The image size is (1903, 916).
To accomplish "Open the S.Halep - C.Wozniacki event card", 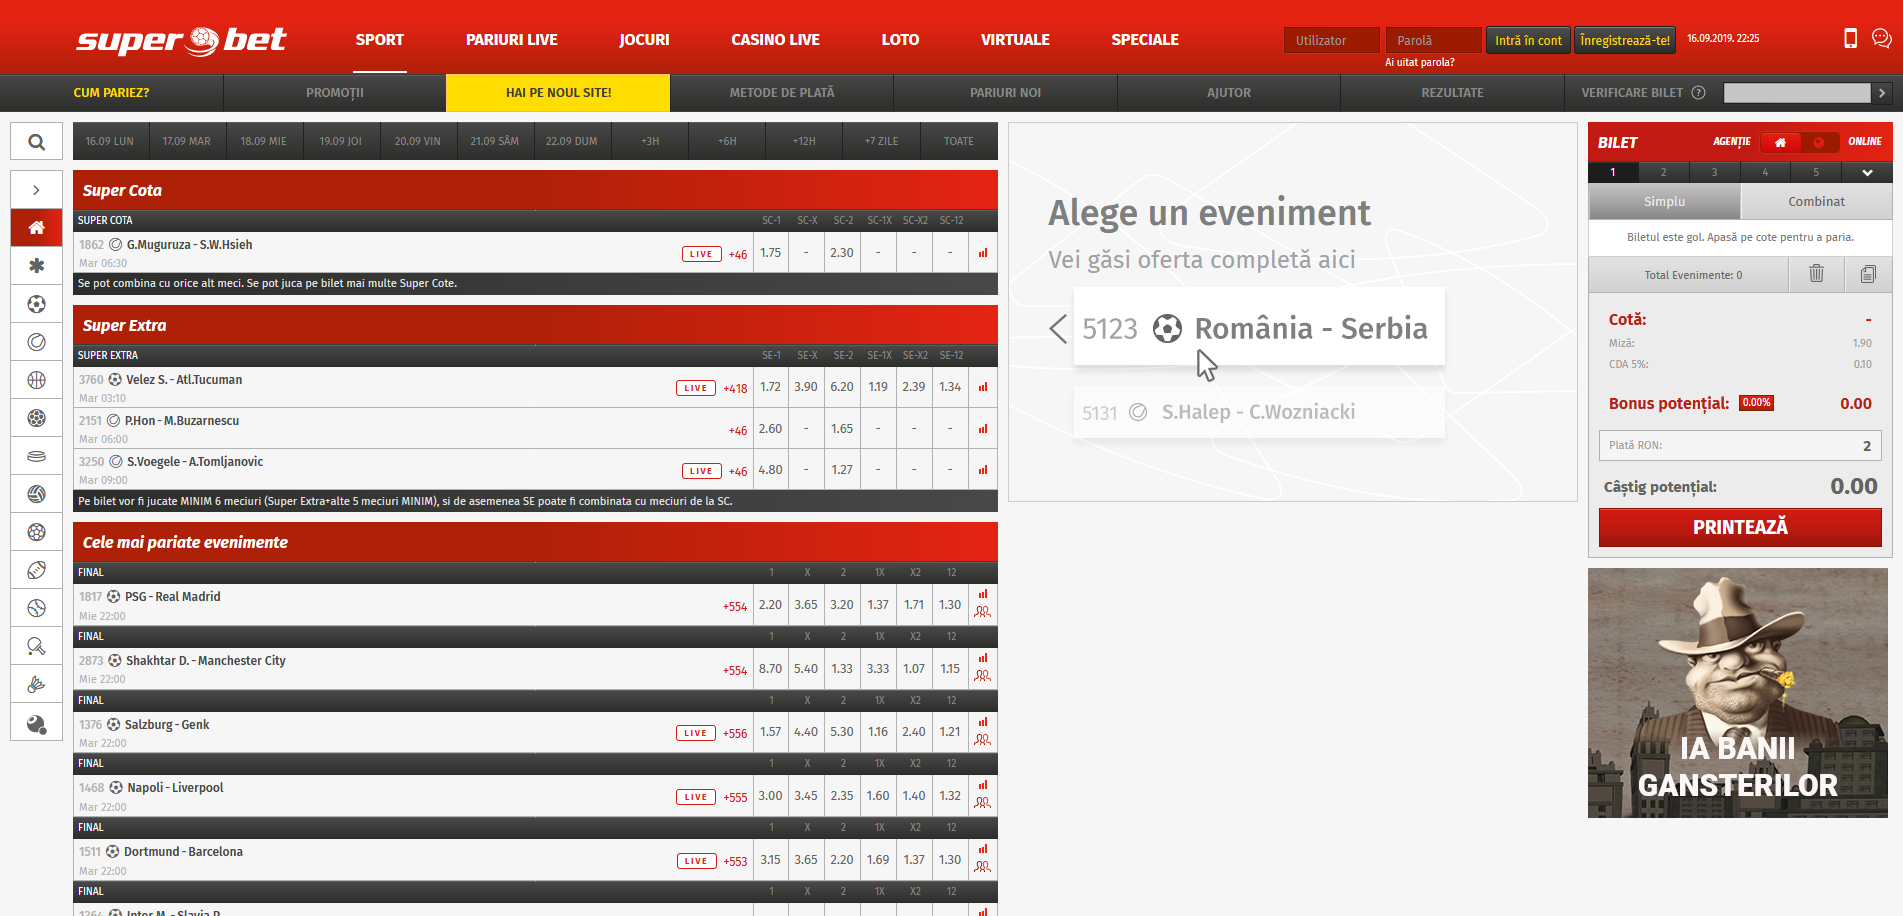I will [1259, 412].
